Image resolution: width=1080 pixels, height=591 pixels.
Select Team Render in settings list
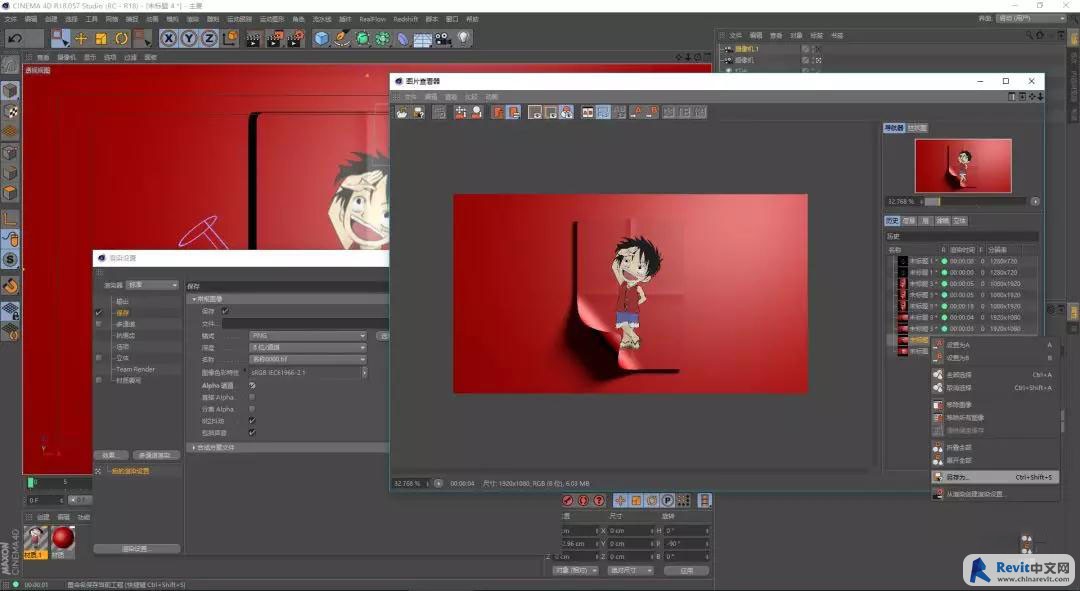point(135,369)
